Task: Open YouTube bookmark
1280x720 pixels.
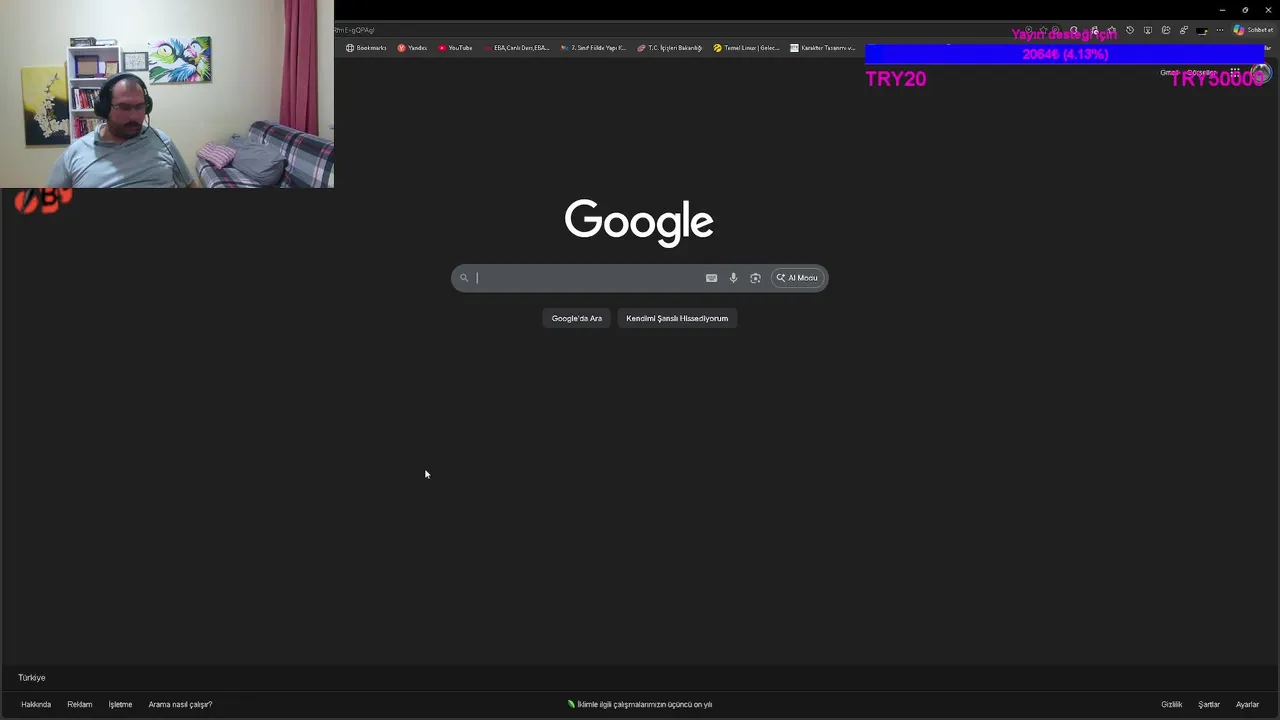Action: point(455,48)
